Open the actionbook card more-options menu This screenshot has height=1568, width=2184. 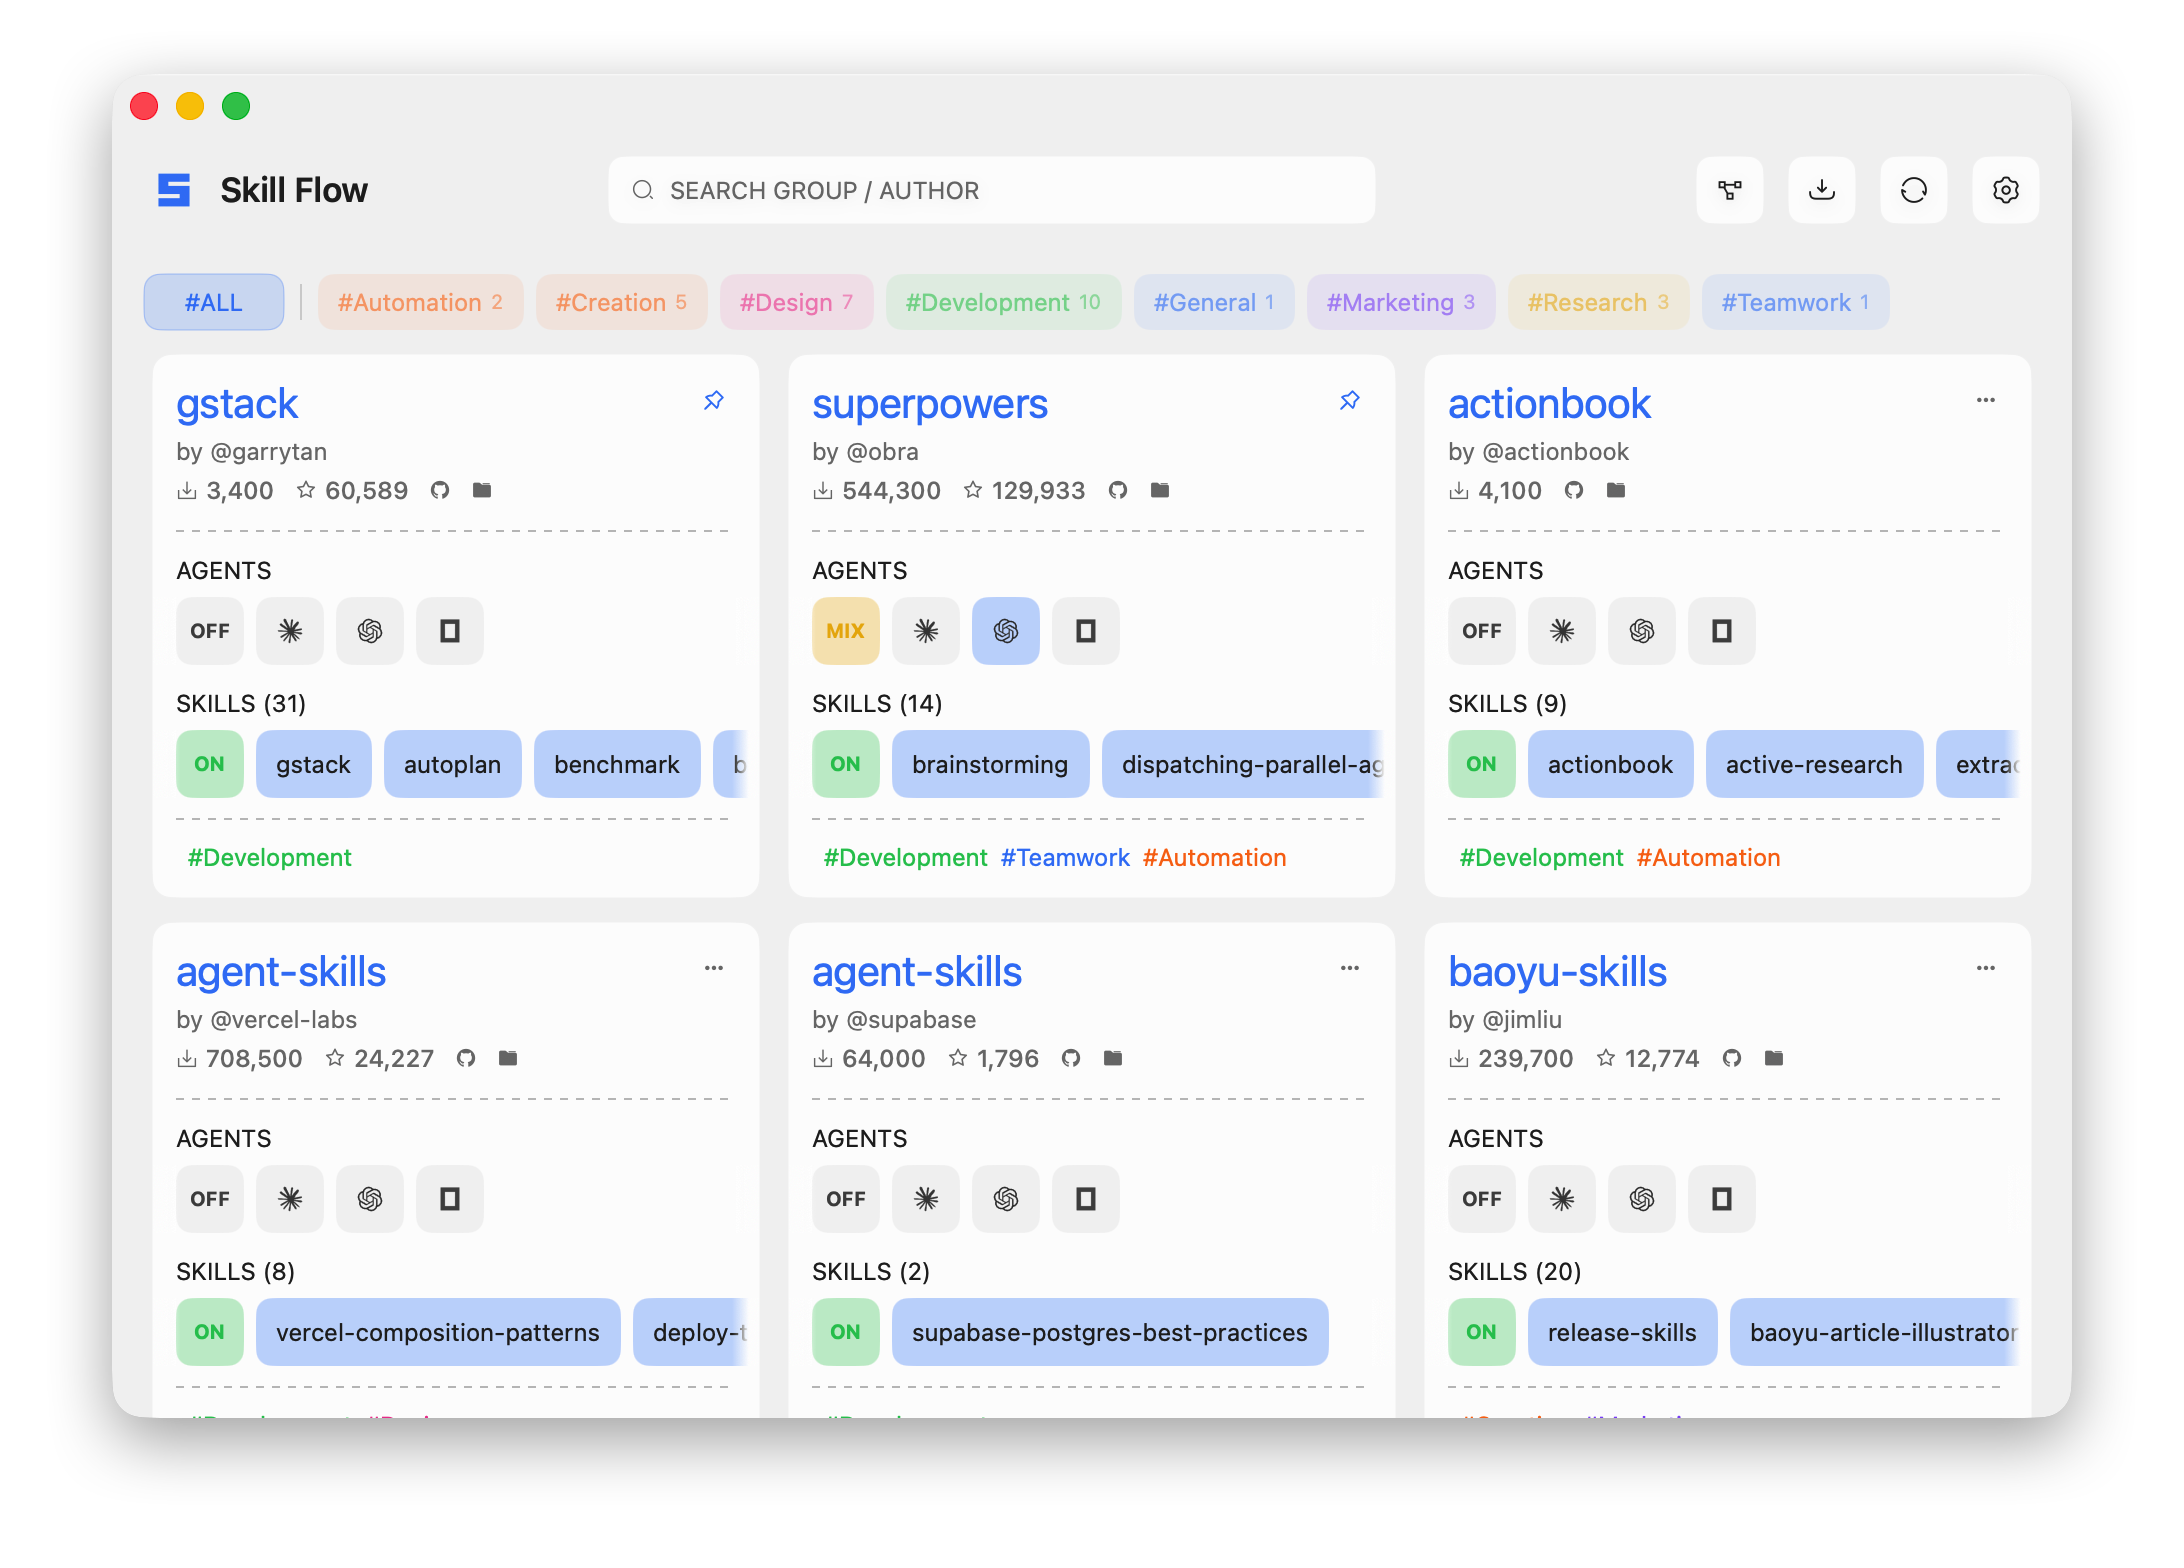point(1985,400)
